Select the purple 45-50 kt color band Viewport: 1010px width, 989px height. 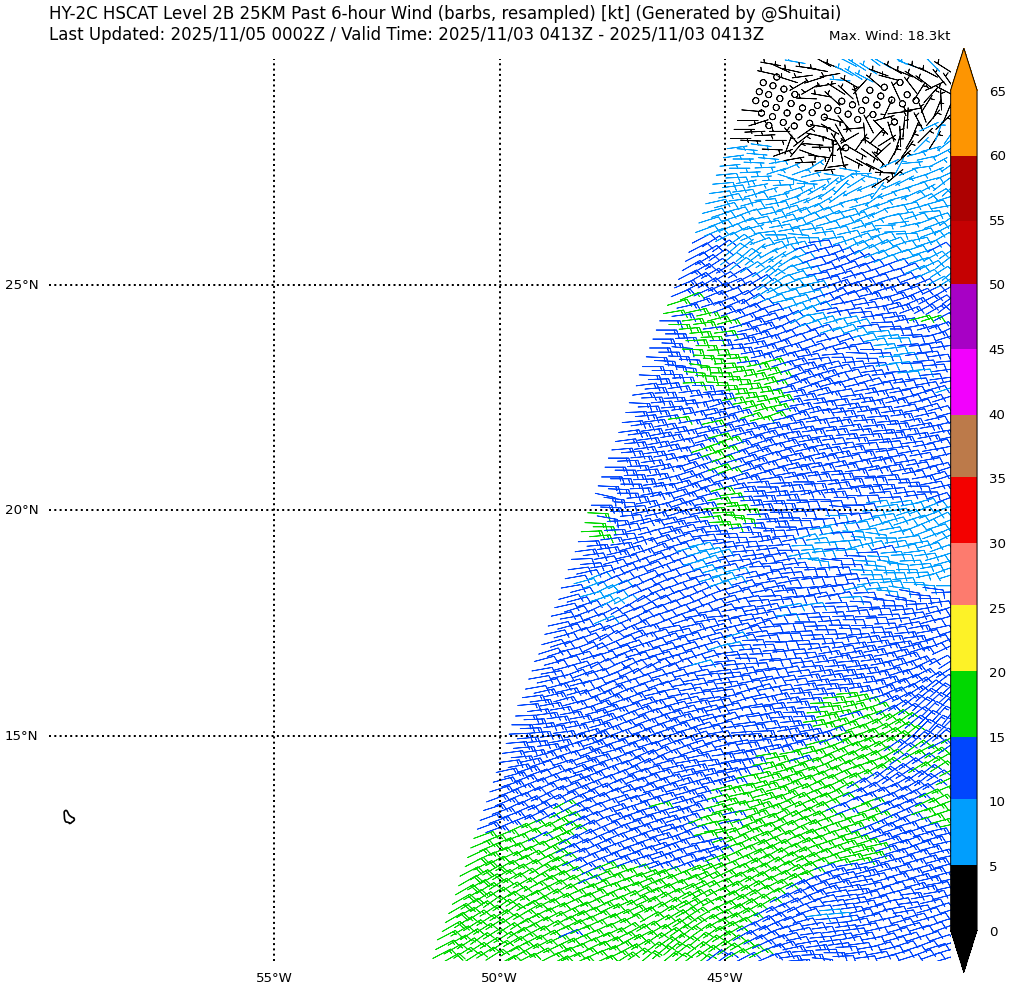[963, 317]
